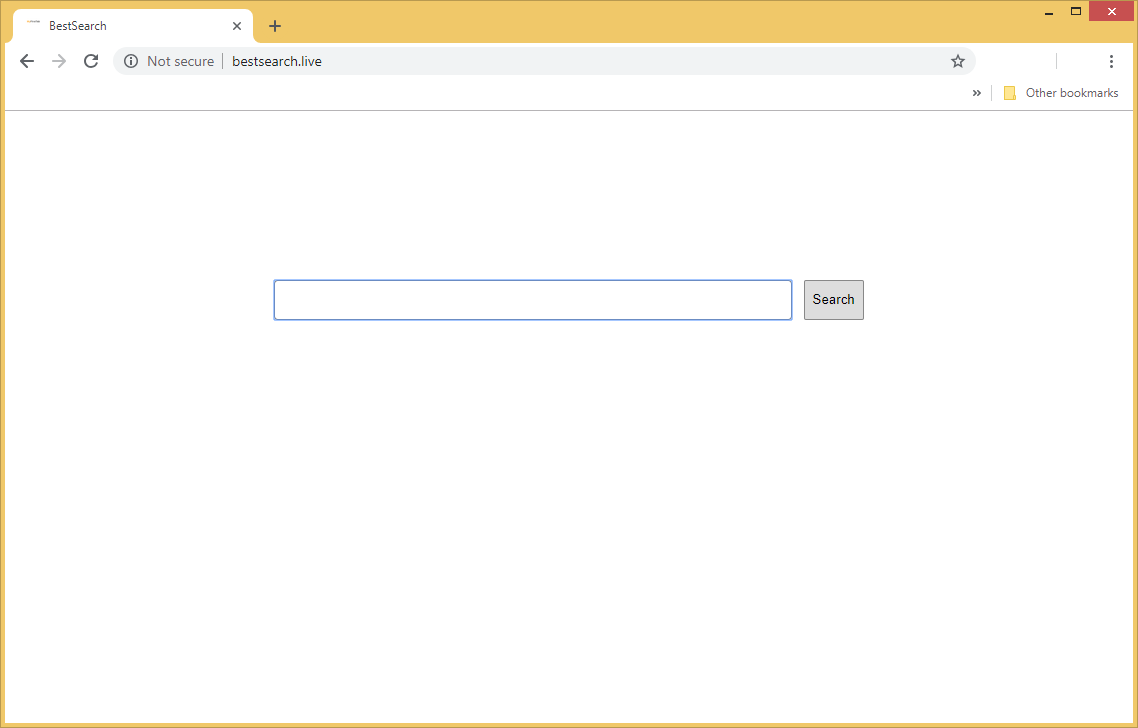Minimize the Chrome window
The width and height of the screenshot is (1138, 728).
[1049, 12]
